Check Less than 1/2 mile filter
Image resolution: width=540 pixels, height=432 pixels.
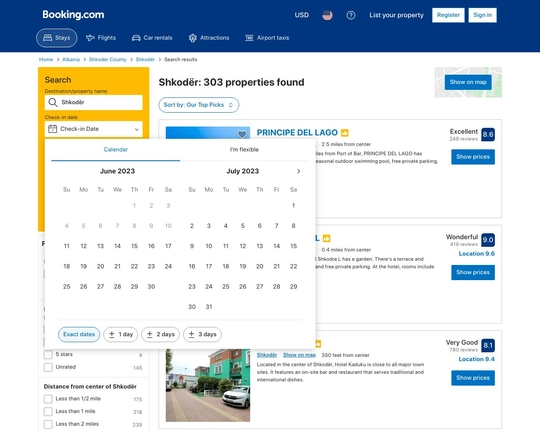(x=48, y=399)
